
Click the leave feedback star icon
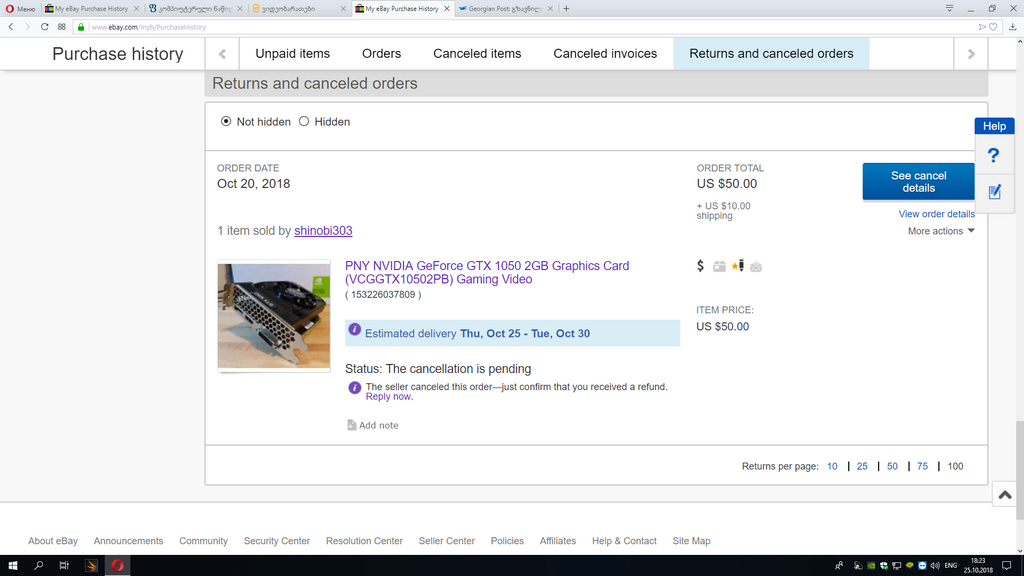[x=738, y=266]
